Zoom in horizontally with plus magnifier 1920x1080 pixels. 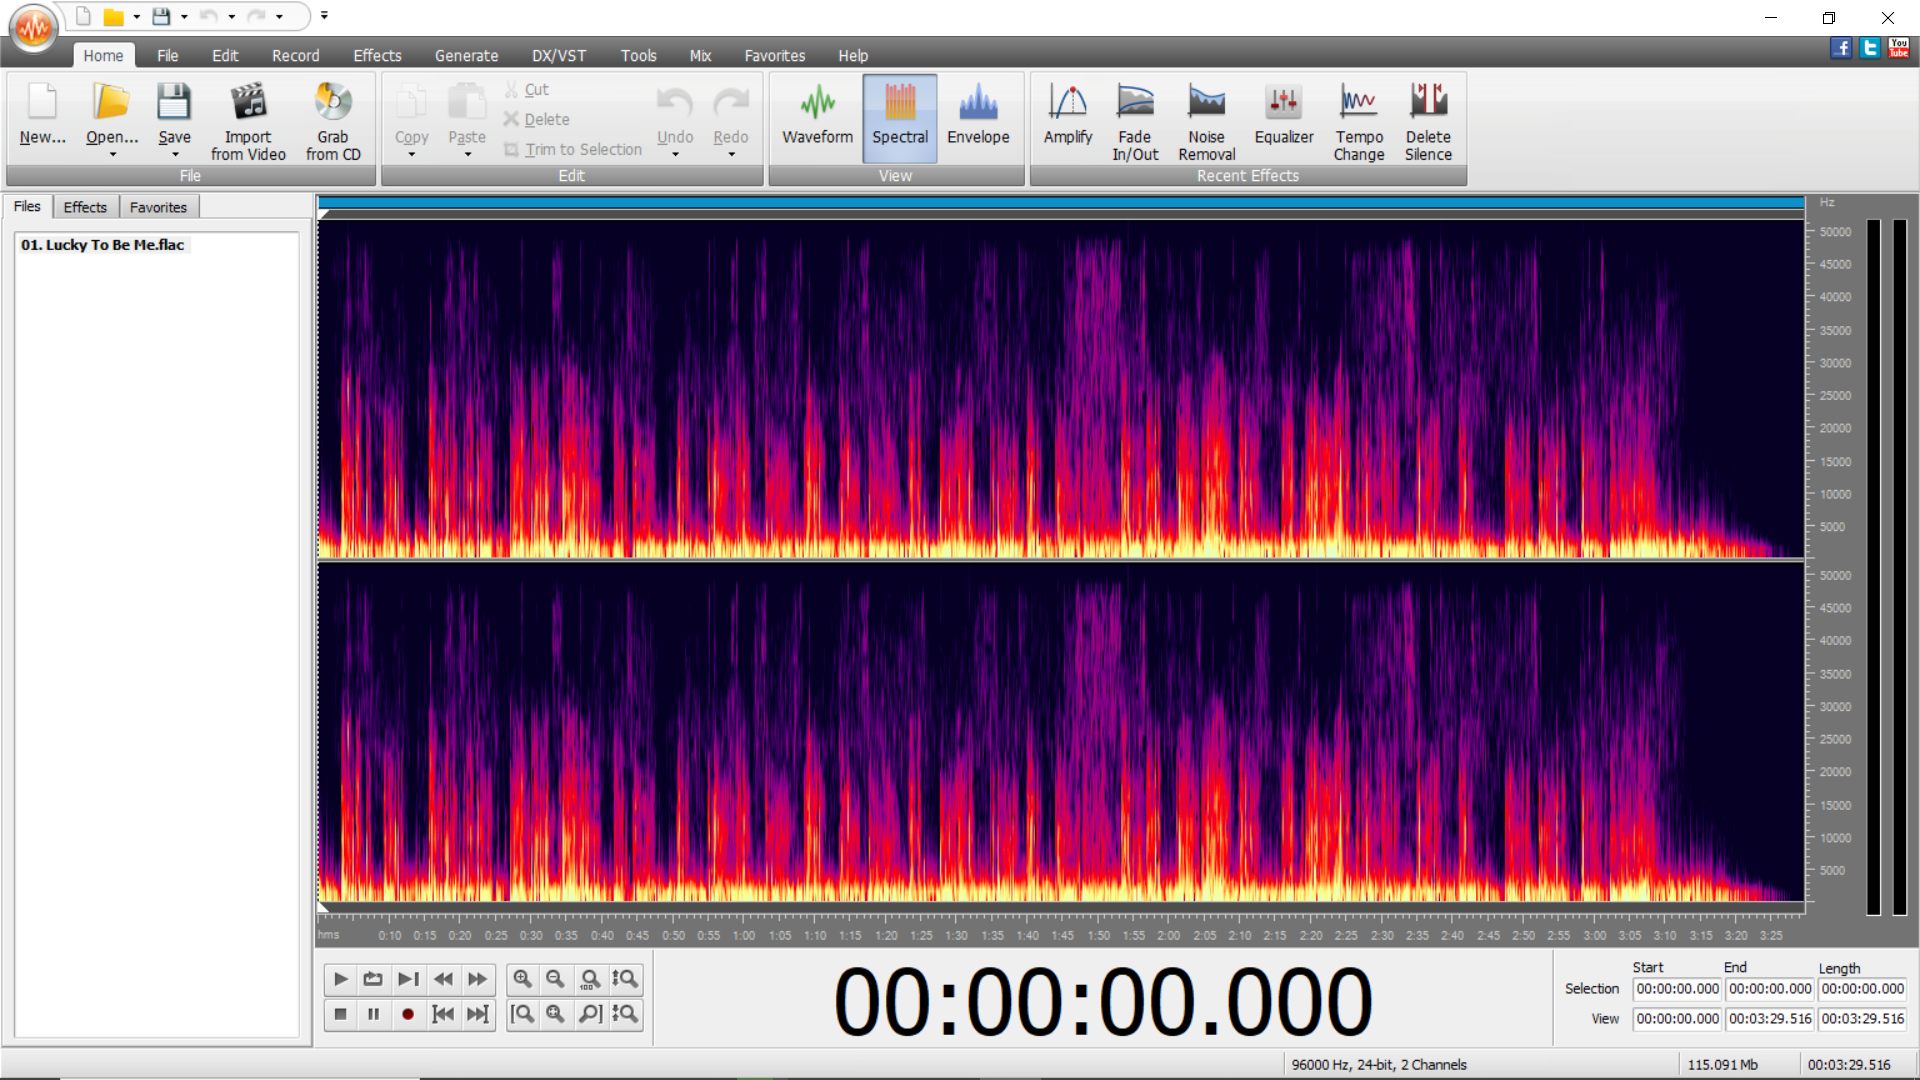522,979
